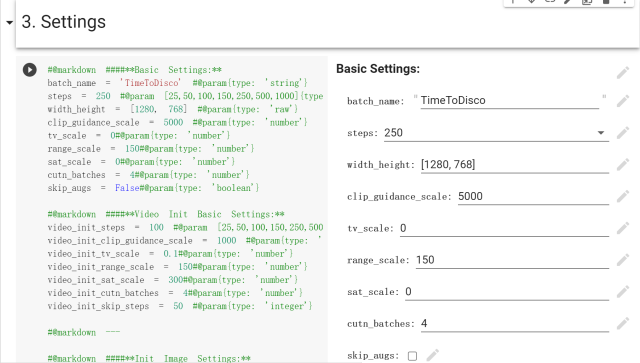Toggle the skip_augs checkbox
Image resolution: width=640 pixels, height=363 pixels.
pos(412,356)
